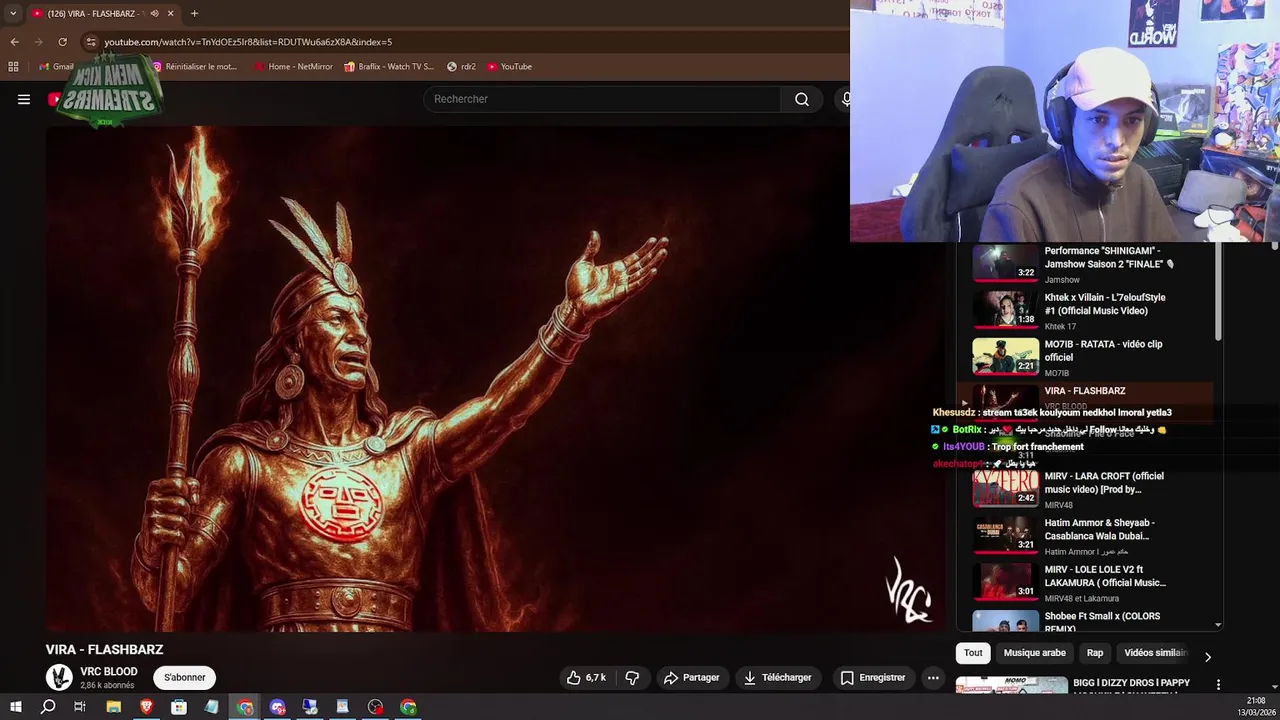The width and height of the screenshot is (1280, 720).
Task: Select the Tout filter chip
Action: (x=973, y=653)
